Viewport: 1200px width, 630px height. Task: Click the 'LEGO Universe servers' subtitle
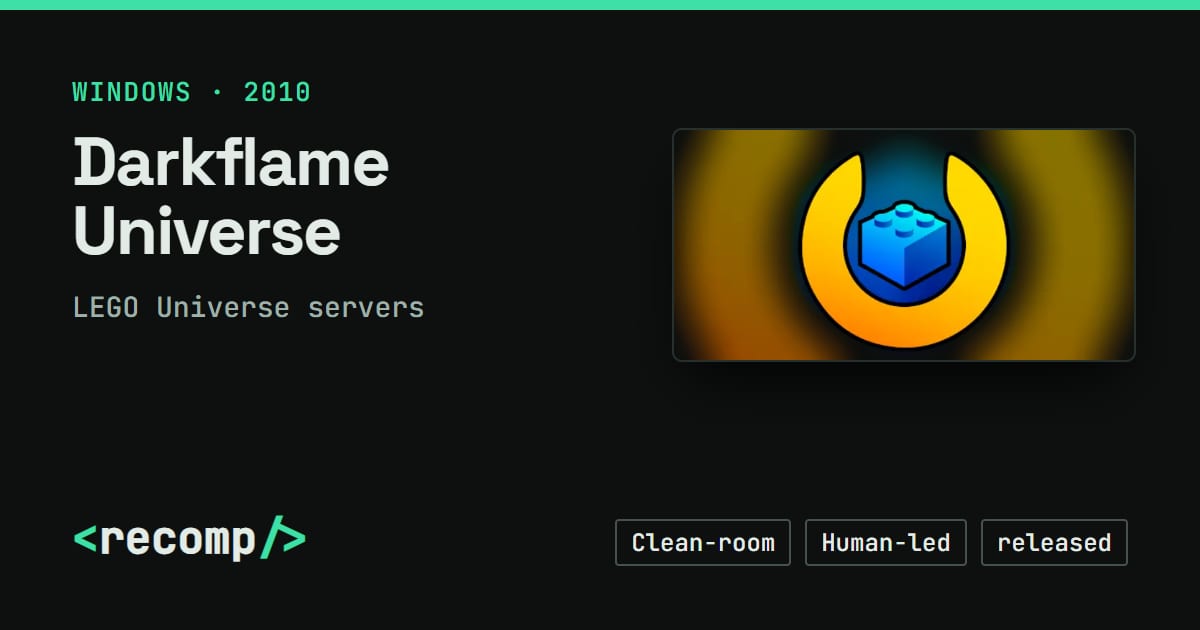pyautogui.click(x=249, y=307)
